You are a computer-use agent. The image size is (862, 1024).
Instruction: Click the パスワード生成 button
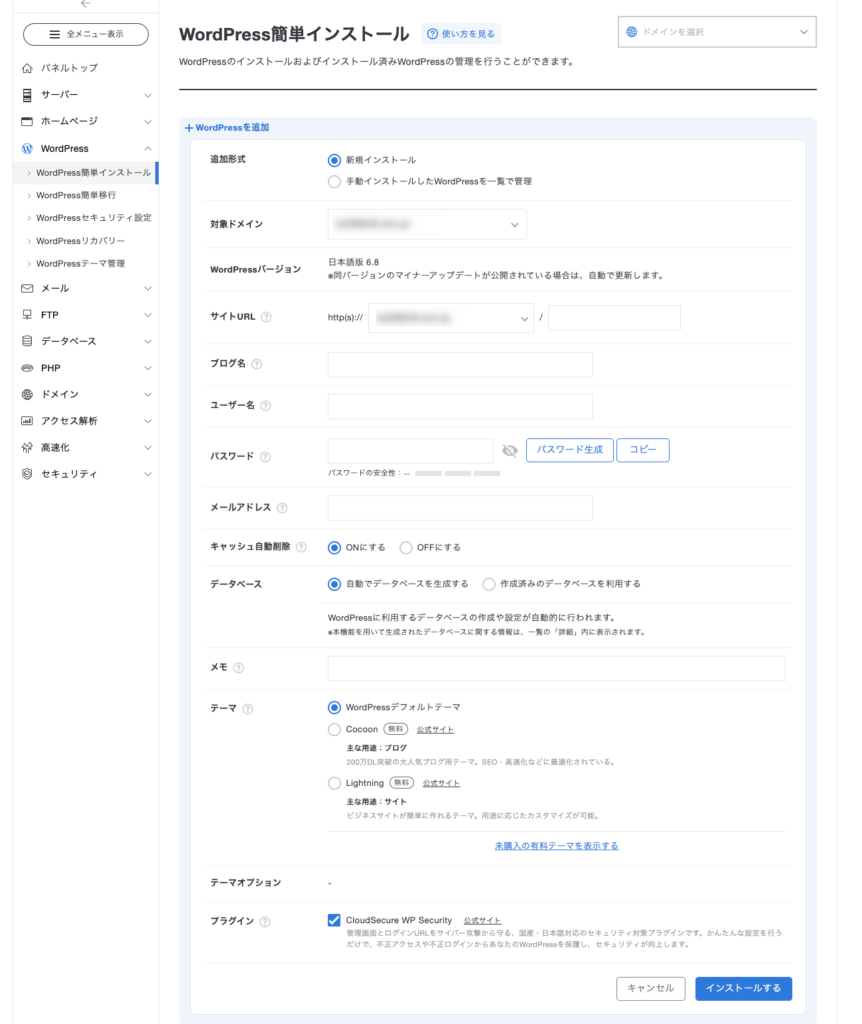click(569, 450)
